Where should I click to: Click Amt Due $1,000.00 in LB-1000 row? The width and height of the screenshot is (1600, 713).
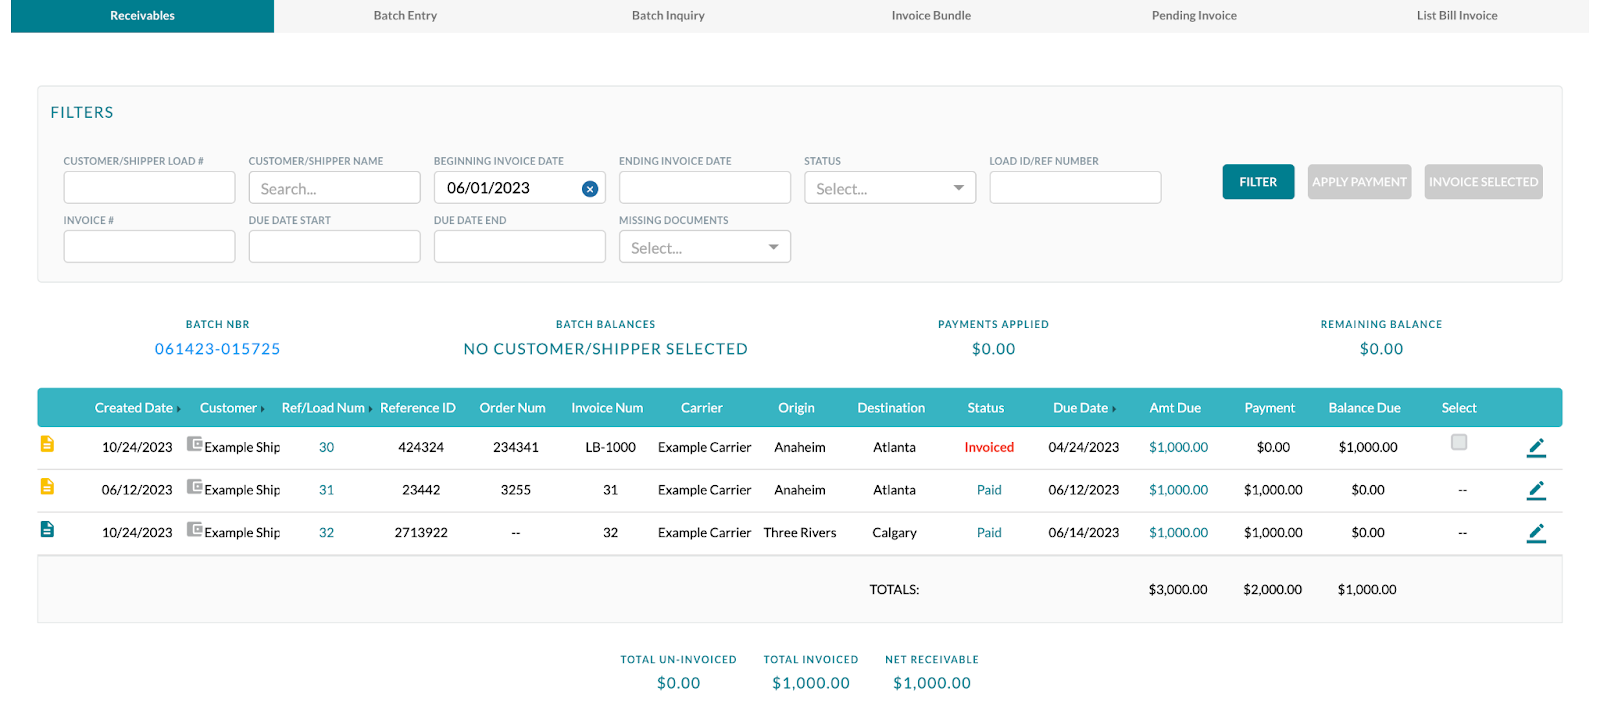click(x=1178, y=448)
